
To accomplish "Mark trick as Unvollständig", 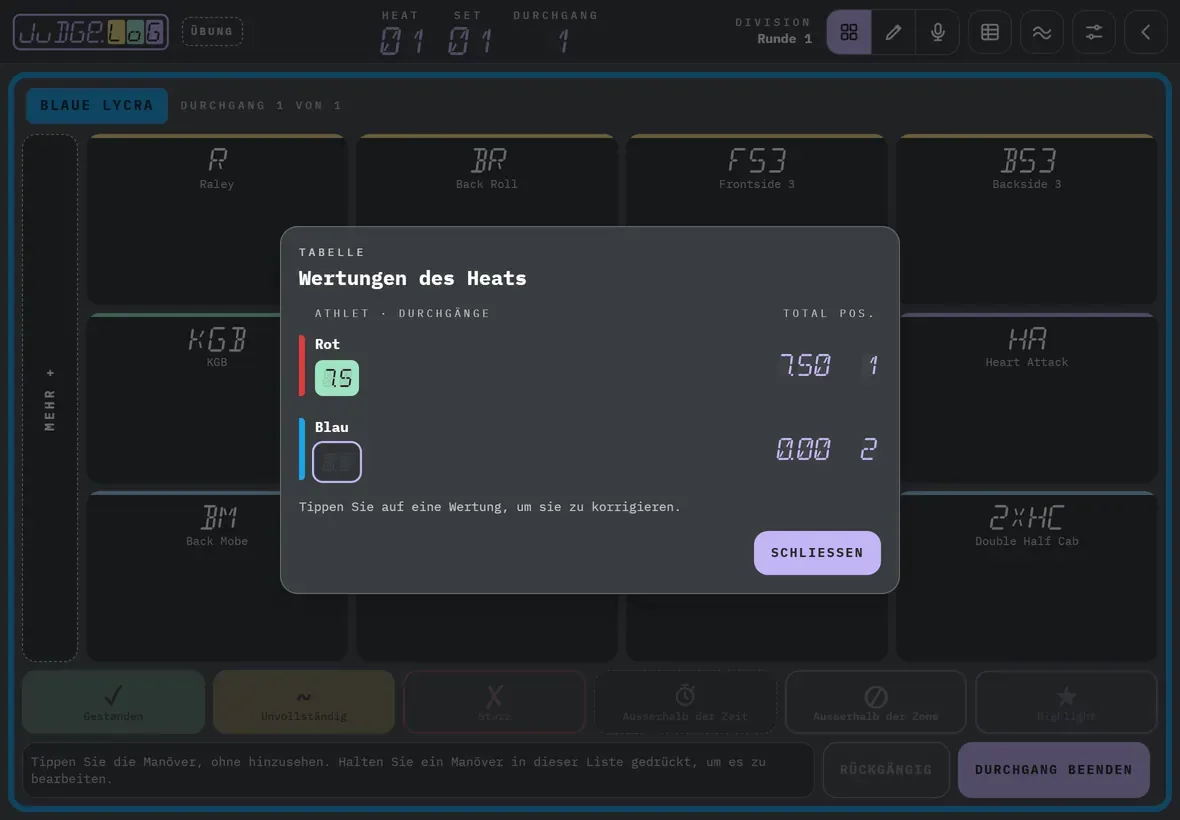I will 304,702.
